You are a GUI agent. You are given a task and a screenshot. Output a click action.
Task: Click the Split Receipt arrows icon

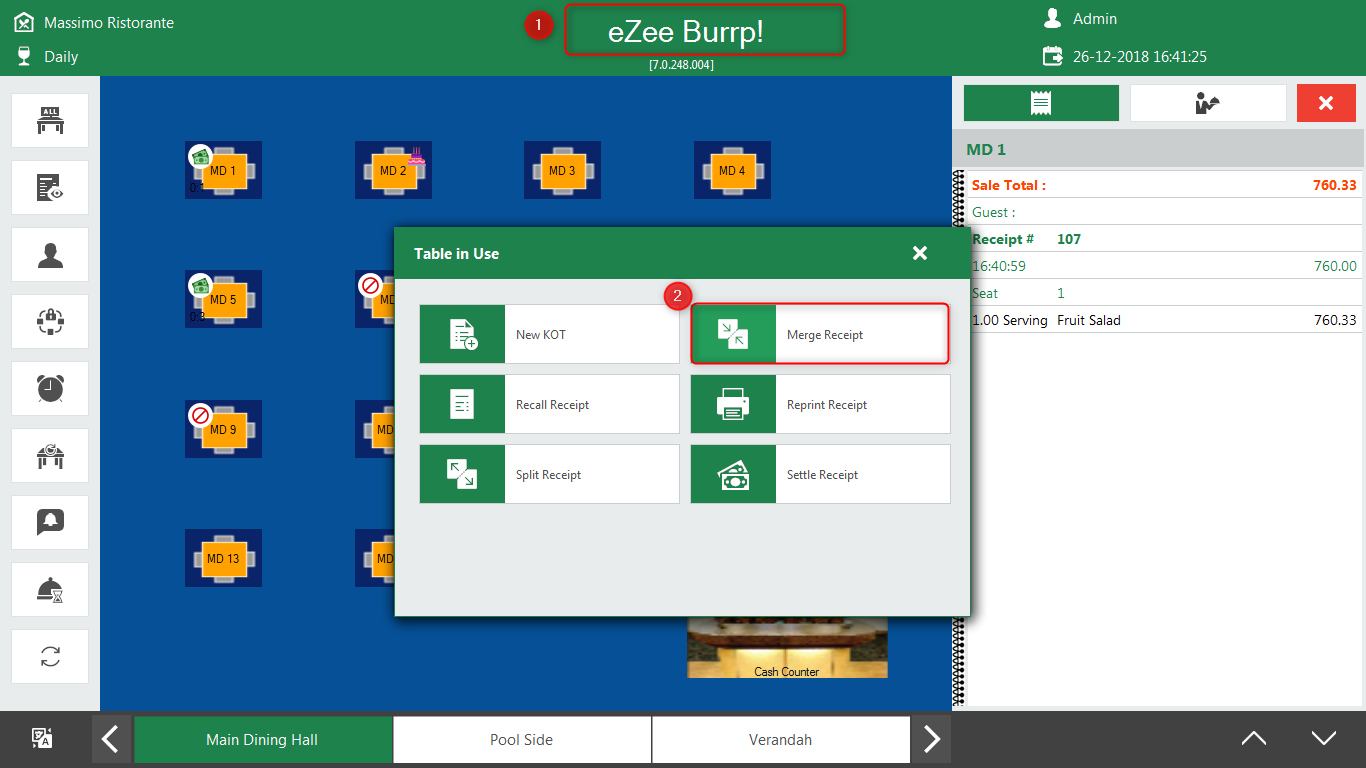pyautogui.click(x=462, y=474)
